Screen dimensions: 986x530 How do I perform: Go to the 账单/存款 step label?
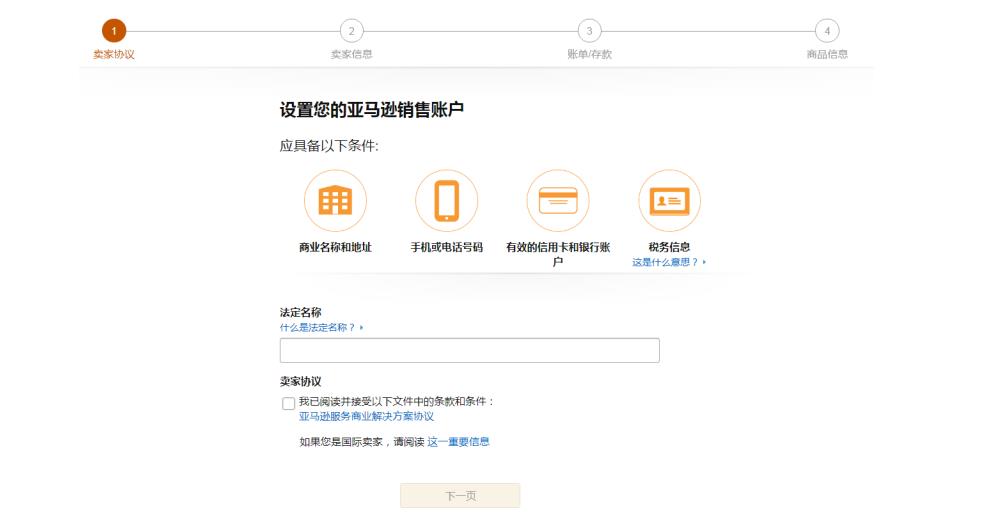(x=589, y=54)
